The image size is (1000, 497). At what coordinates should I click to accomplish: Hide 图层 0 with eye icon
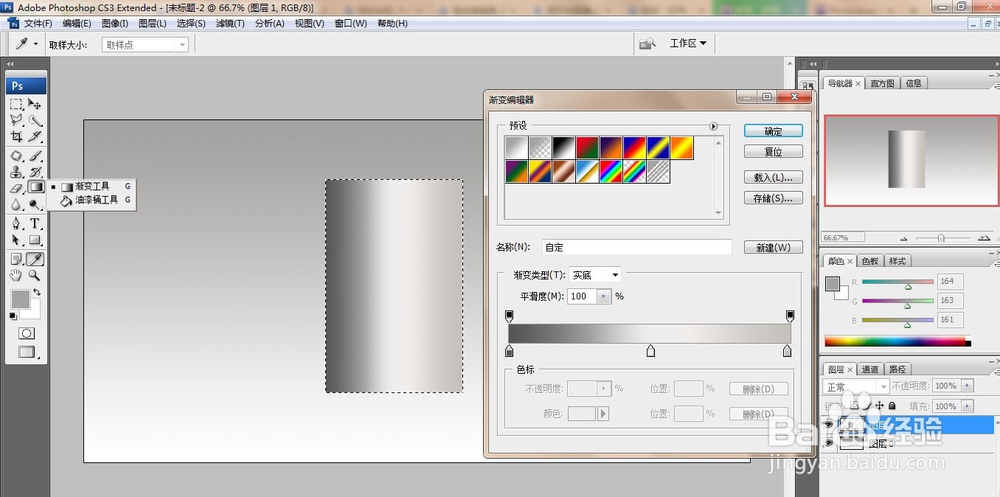[x=829, y=443]
